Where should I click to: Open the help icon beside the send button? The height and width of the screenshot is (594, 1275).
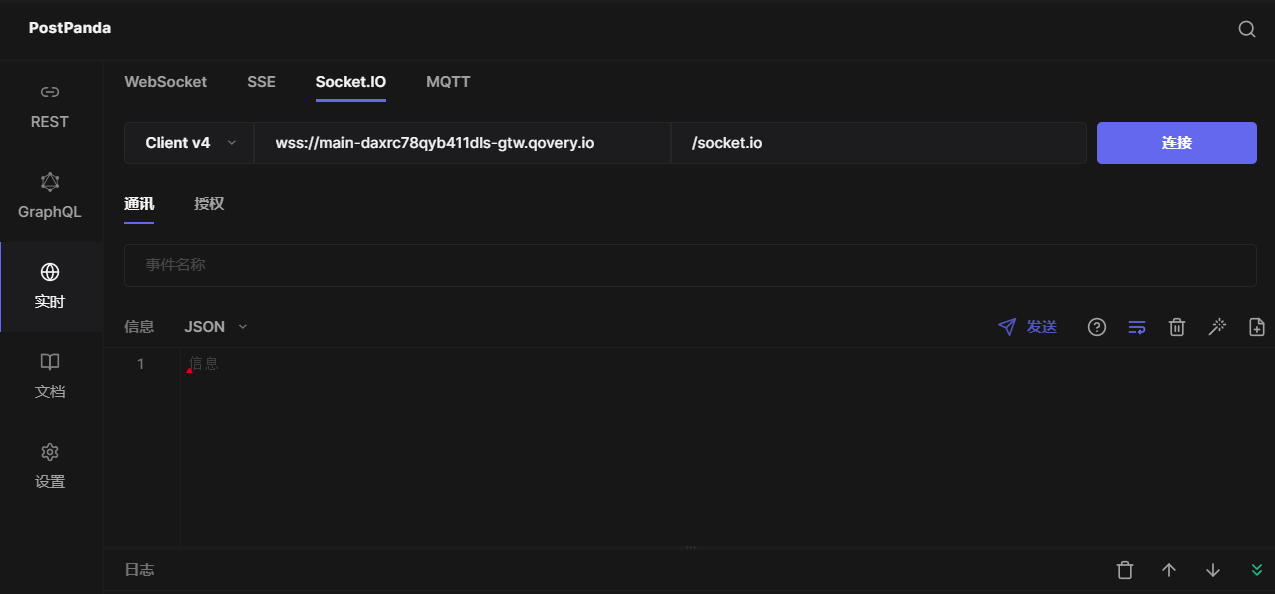pos(1096,326)
